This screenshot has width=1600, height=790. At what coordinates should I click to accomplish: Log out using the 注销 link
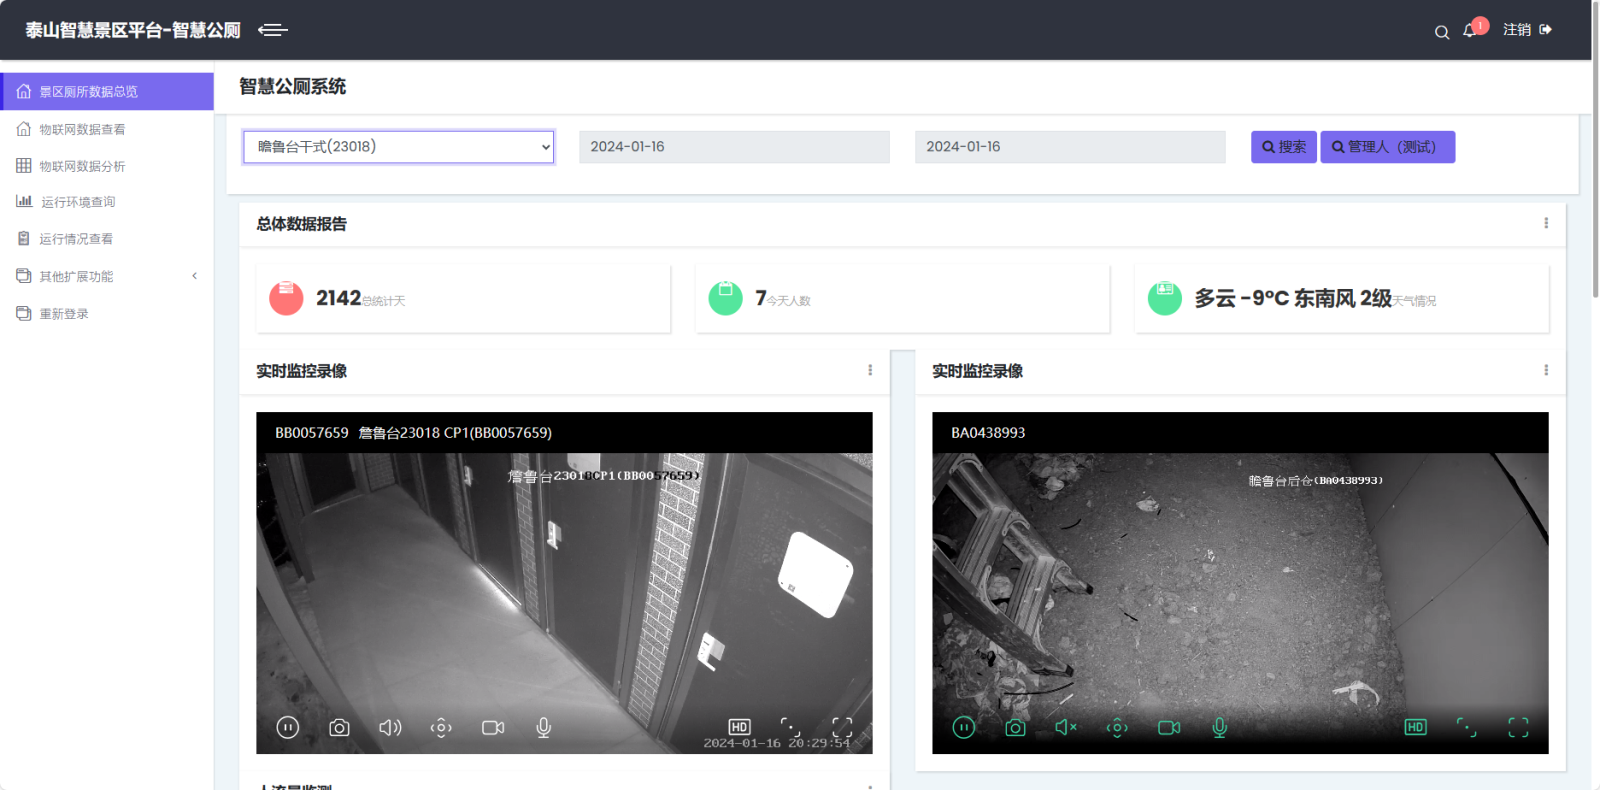(1527, 30)
